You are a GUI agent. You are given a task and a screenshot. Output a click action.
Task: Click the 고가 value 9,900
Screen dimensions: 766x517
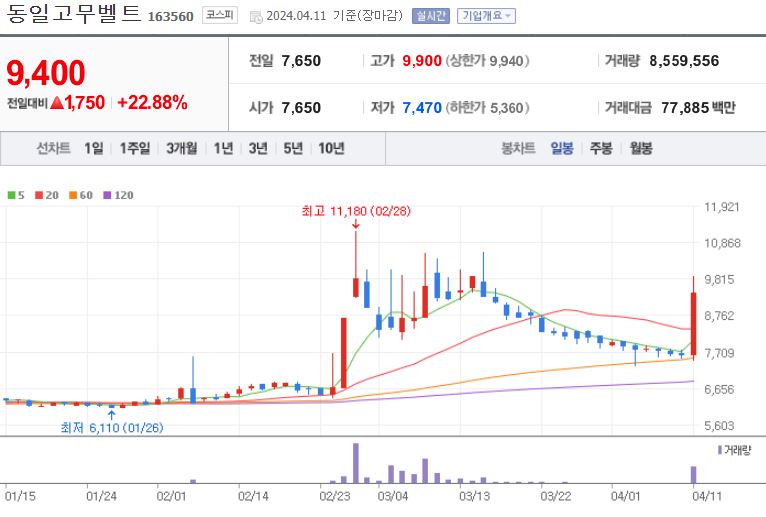click(422, 61)
